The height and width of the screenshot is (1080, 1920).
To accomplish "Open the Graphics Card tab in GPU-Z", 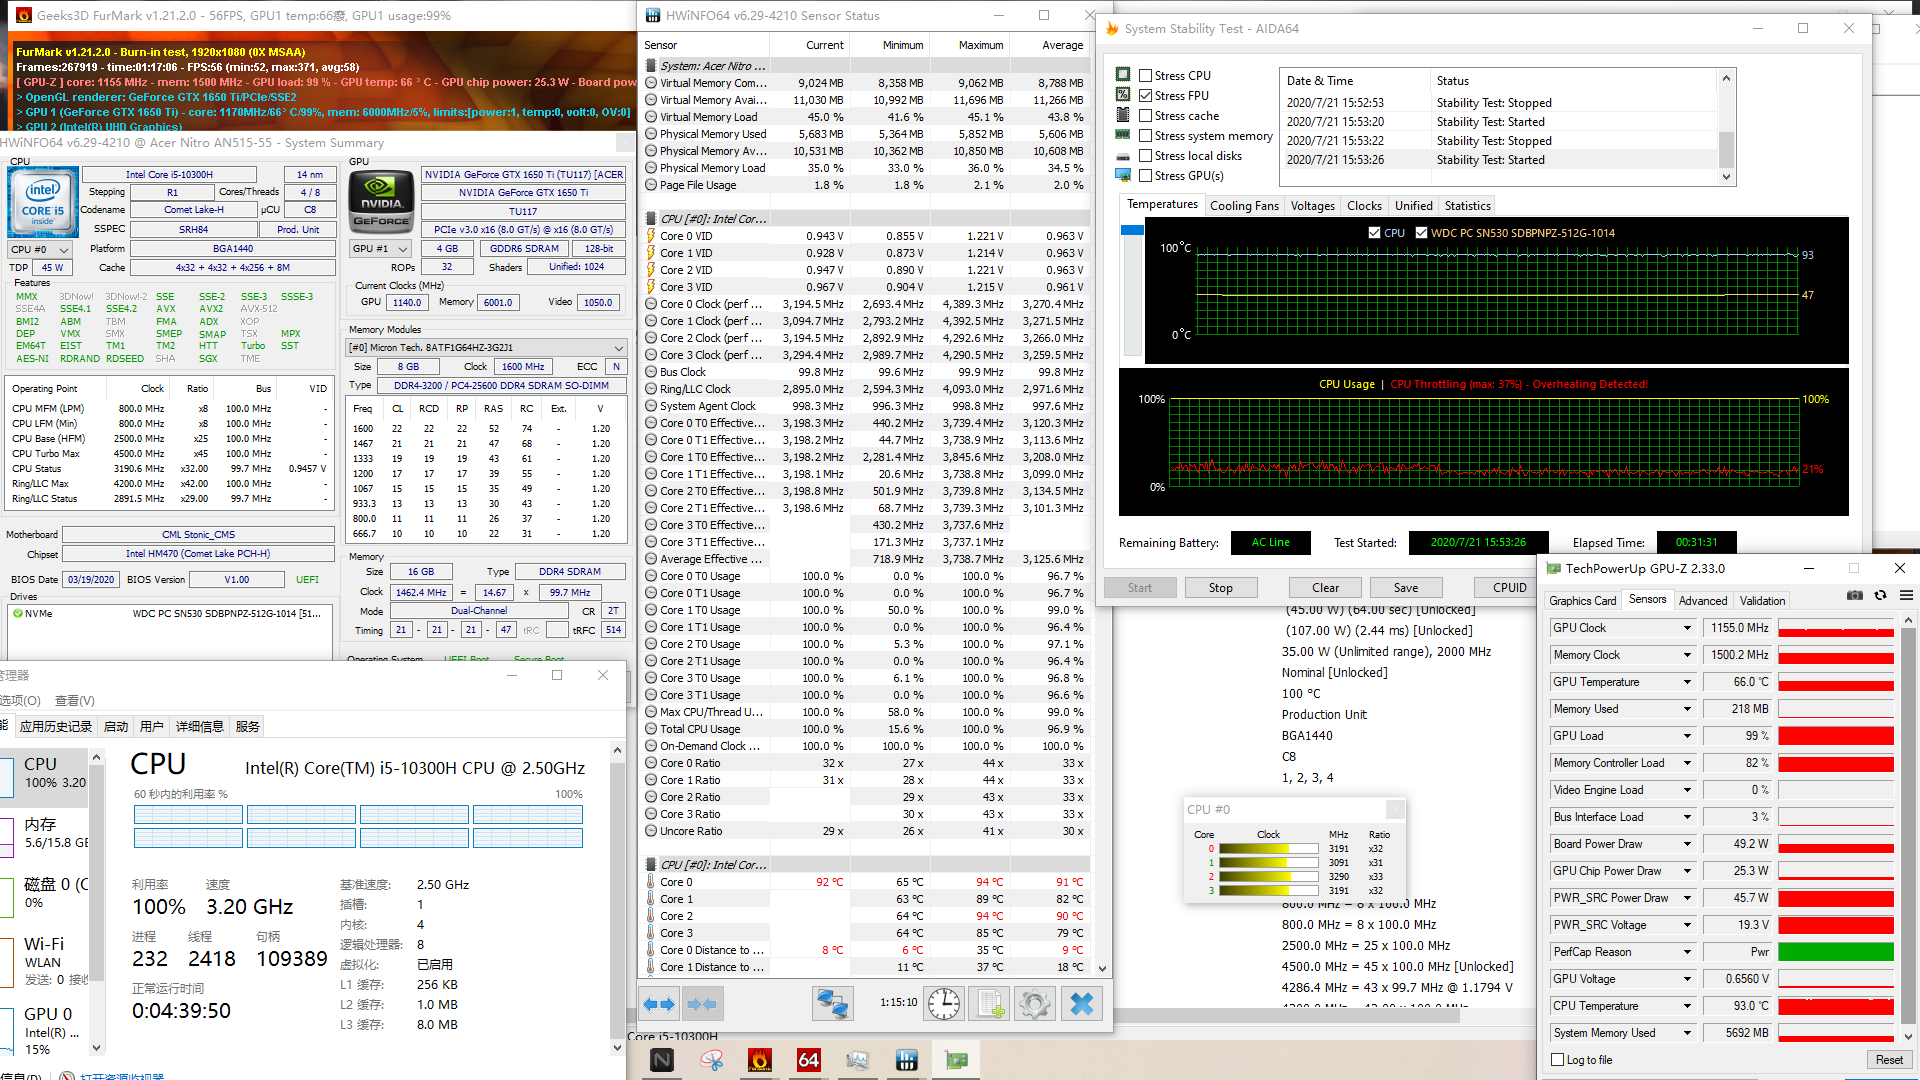I will [x=1582, y=601].
